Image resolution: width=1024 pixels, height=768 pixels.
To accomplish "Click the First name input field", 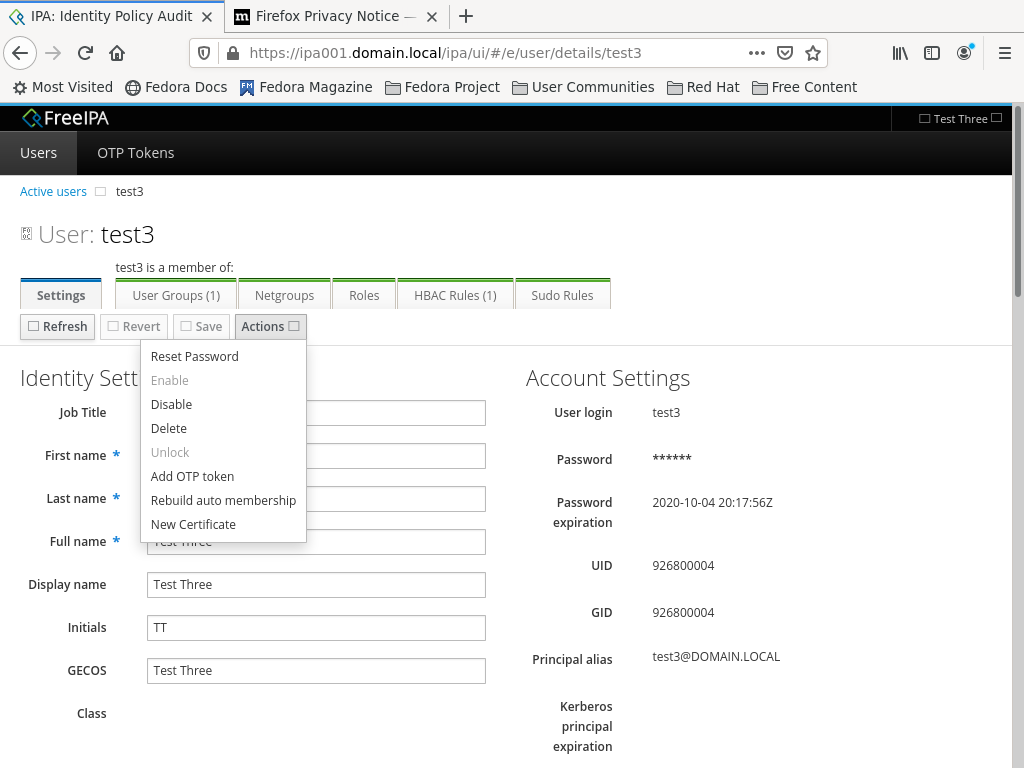I will pos(396,456).
